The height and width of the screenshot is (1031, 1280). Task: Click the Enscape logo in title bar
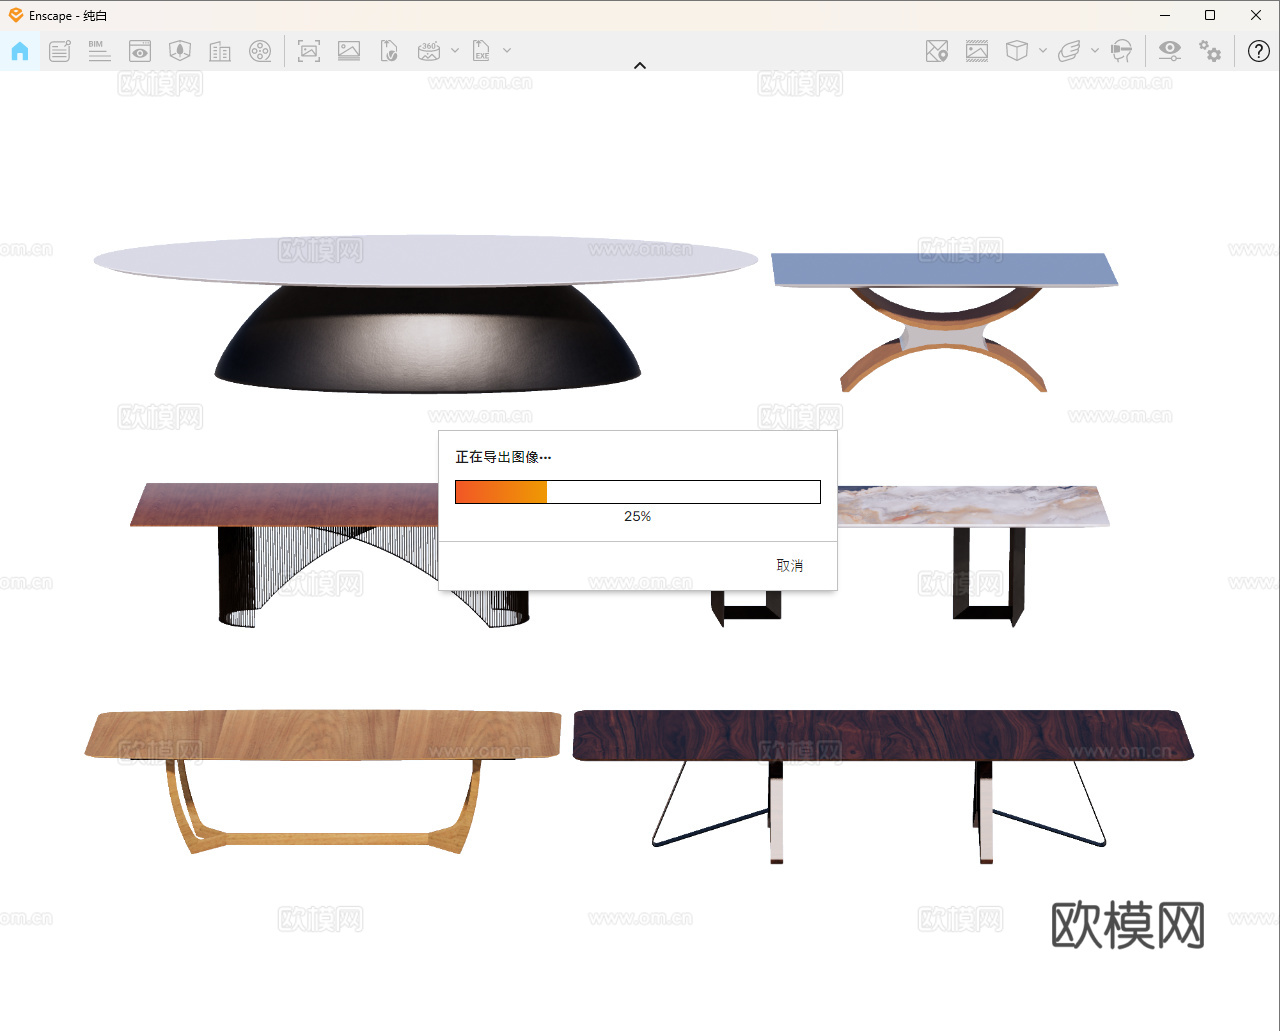(16, 15)
